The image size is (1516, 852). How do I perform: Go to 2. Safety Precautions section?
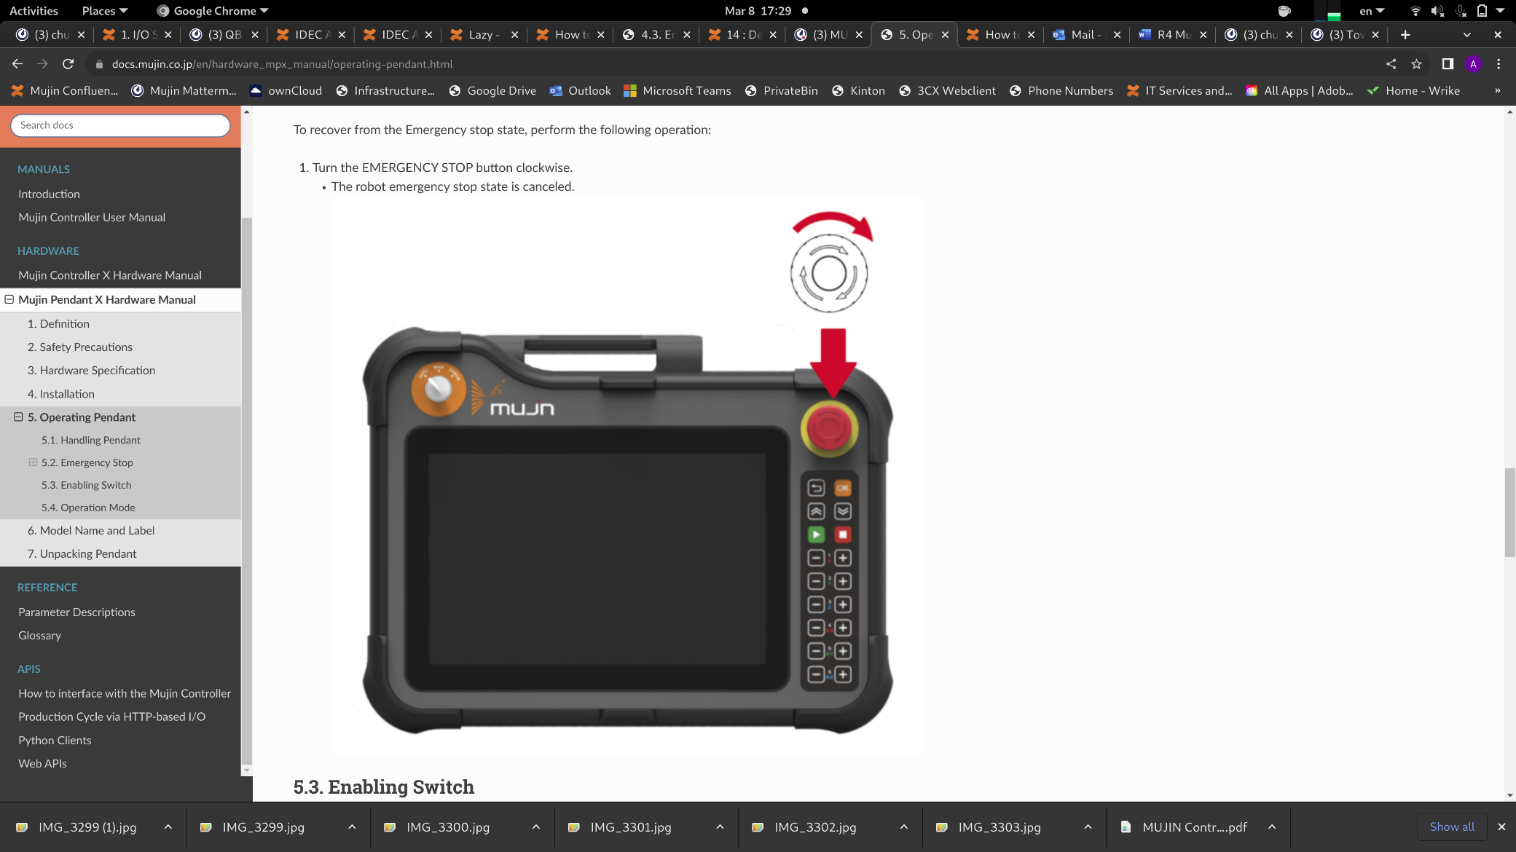pyautogui.click(x=80, y=347)
